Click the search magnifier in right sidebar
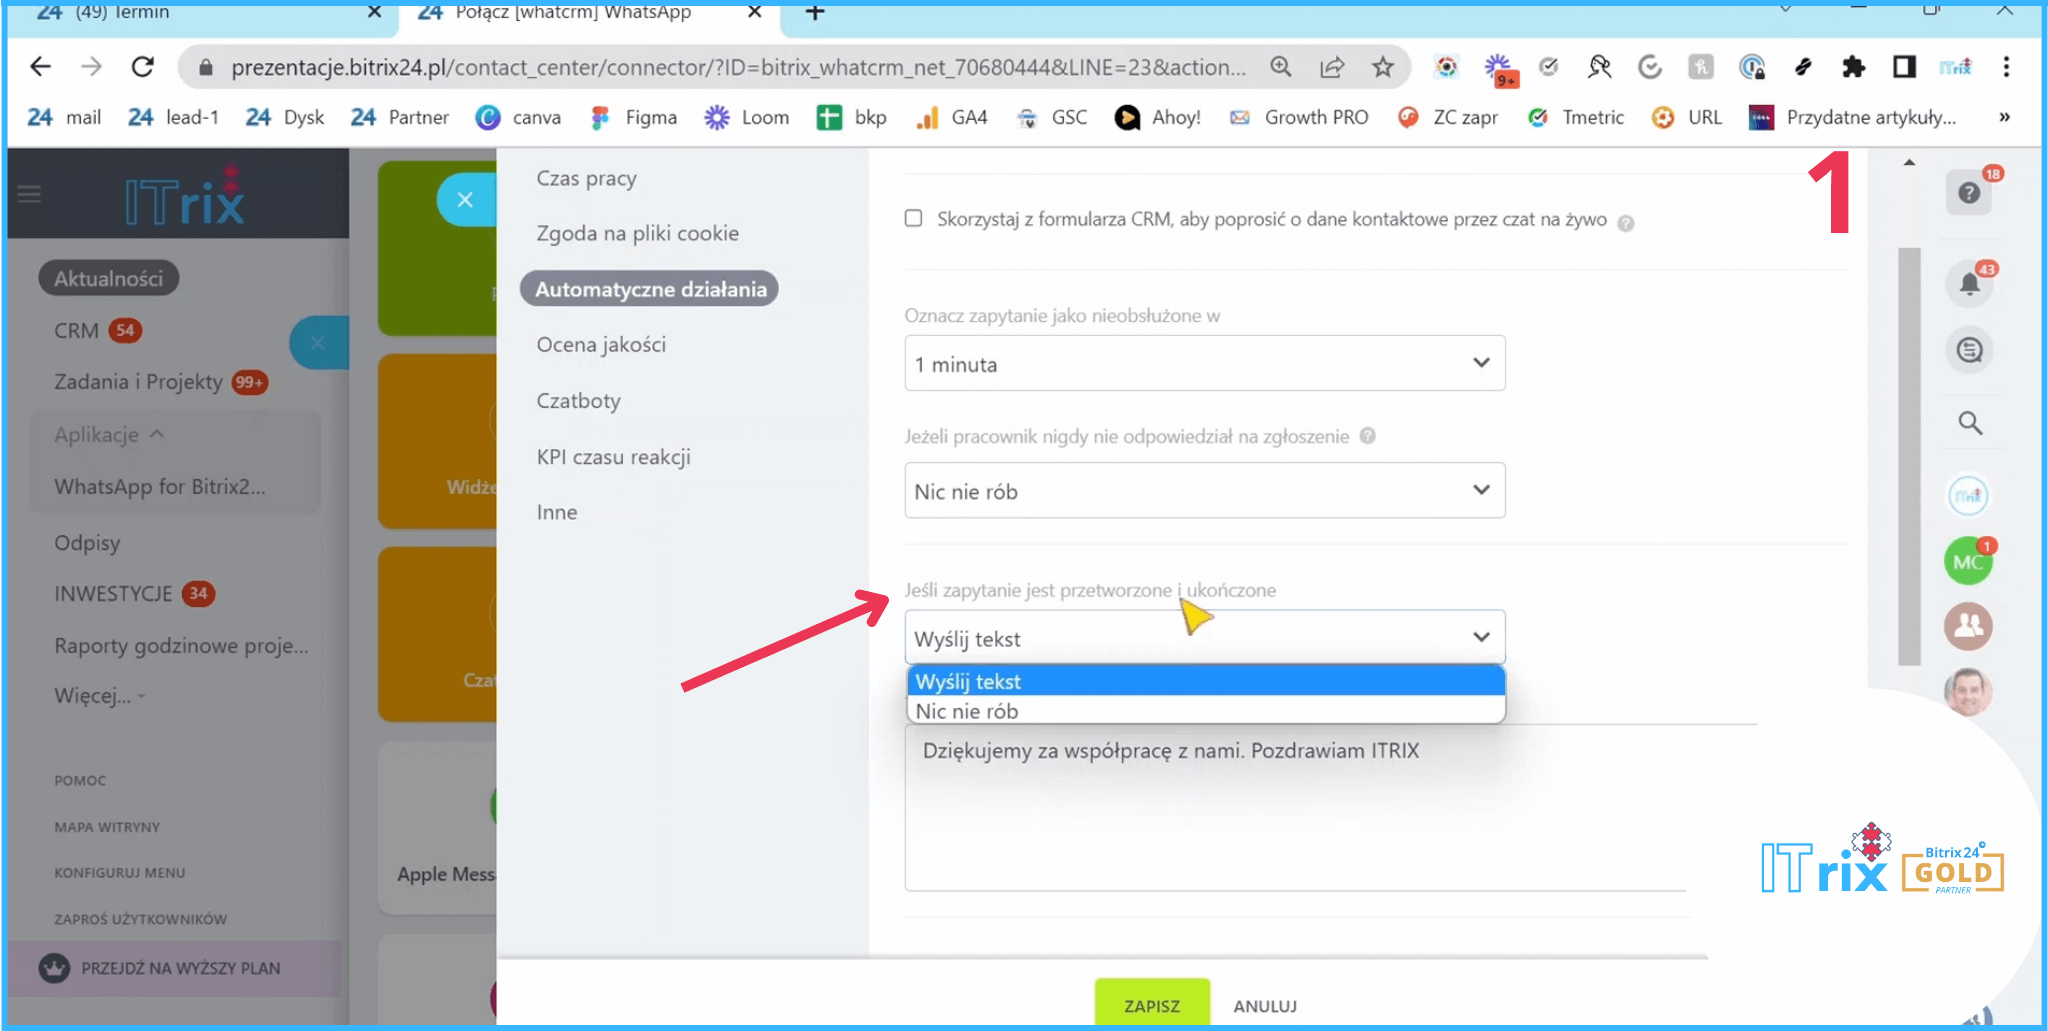The height and width of the screenshot is (1031, 2048). pos(1969,423)
